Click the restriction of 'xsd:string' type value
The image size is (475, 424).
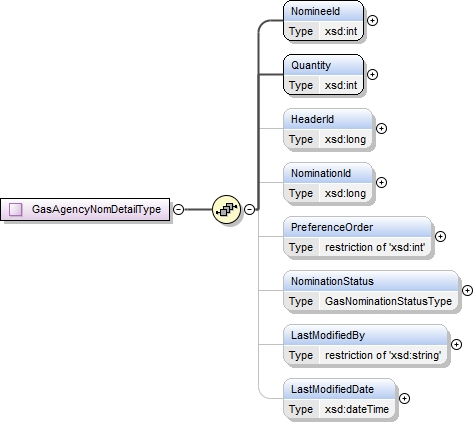[x=383, y=355]
